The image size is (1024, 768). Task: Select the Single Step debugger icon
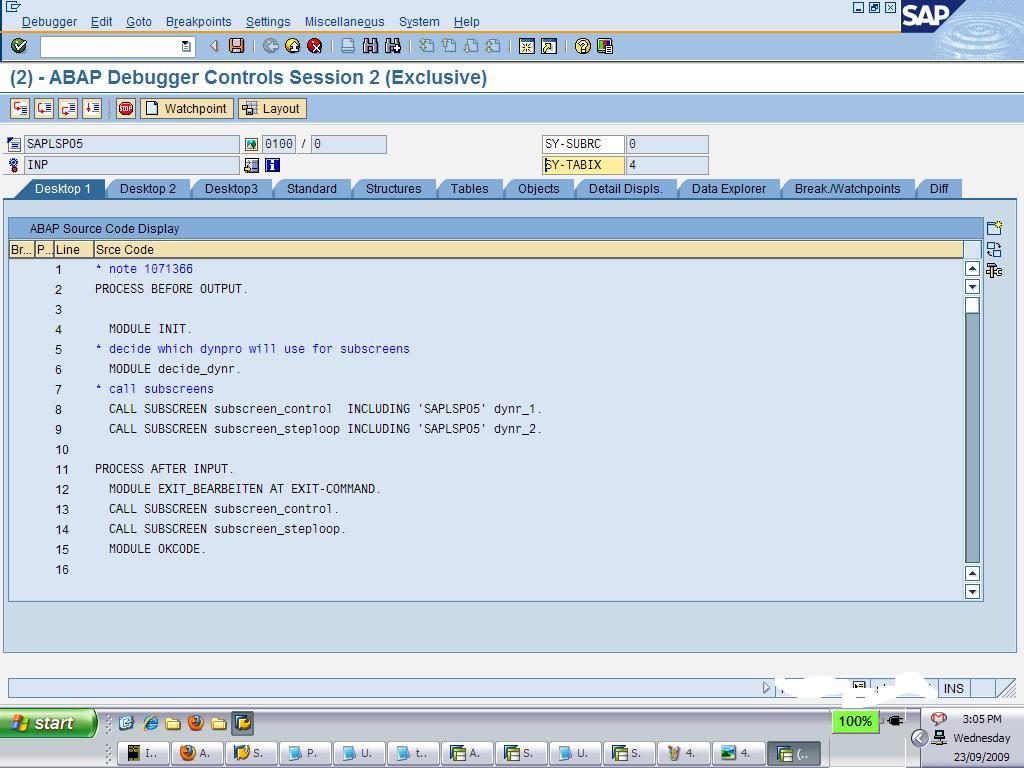click(20, 108)
